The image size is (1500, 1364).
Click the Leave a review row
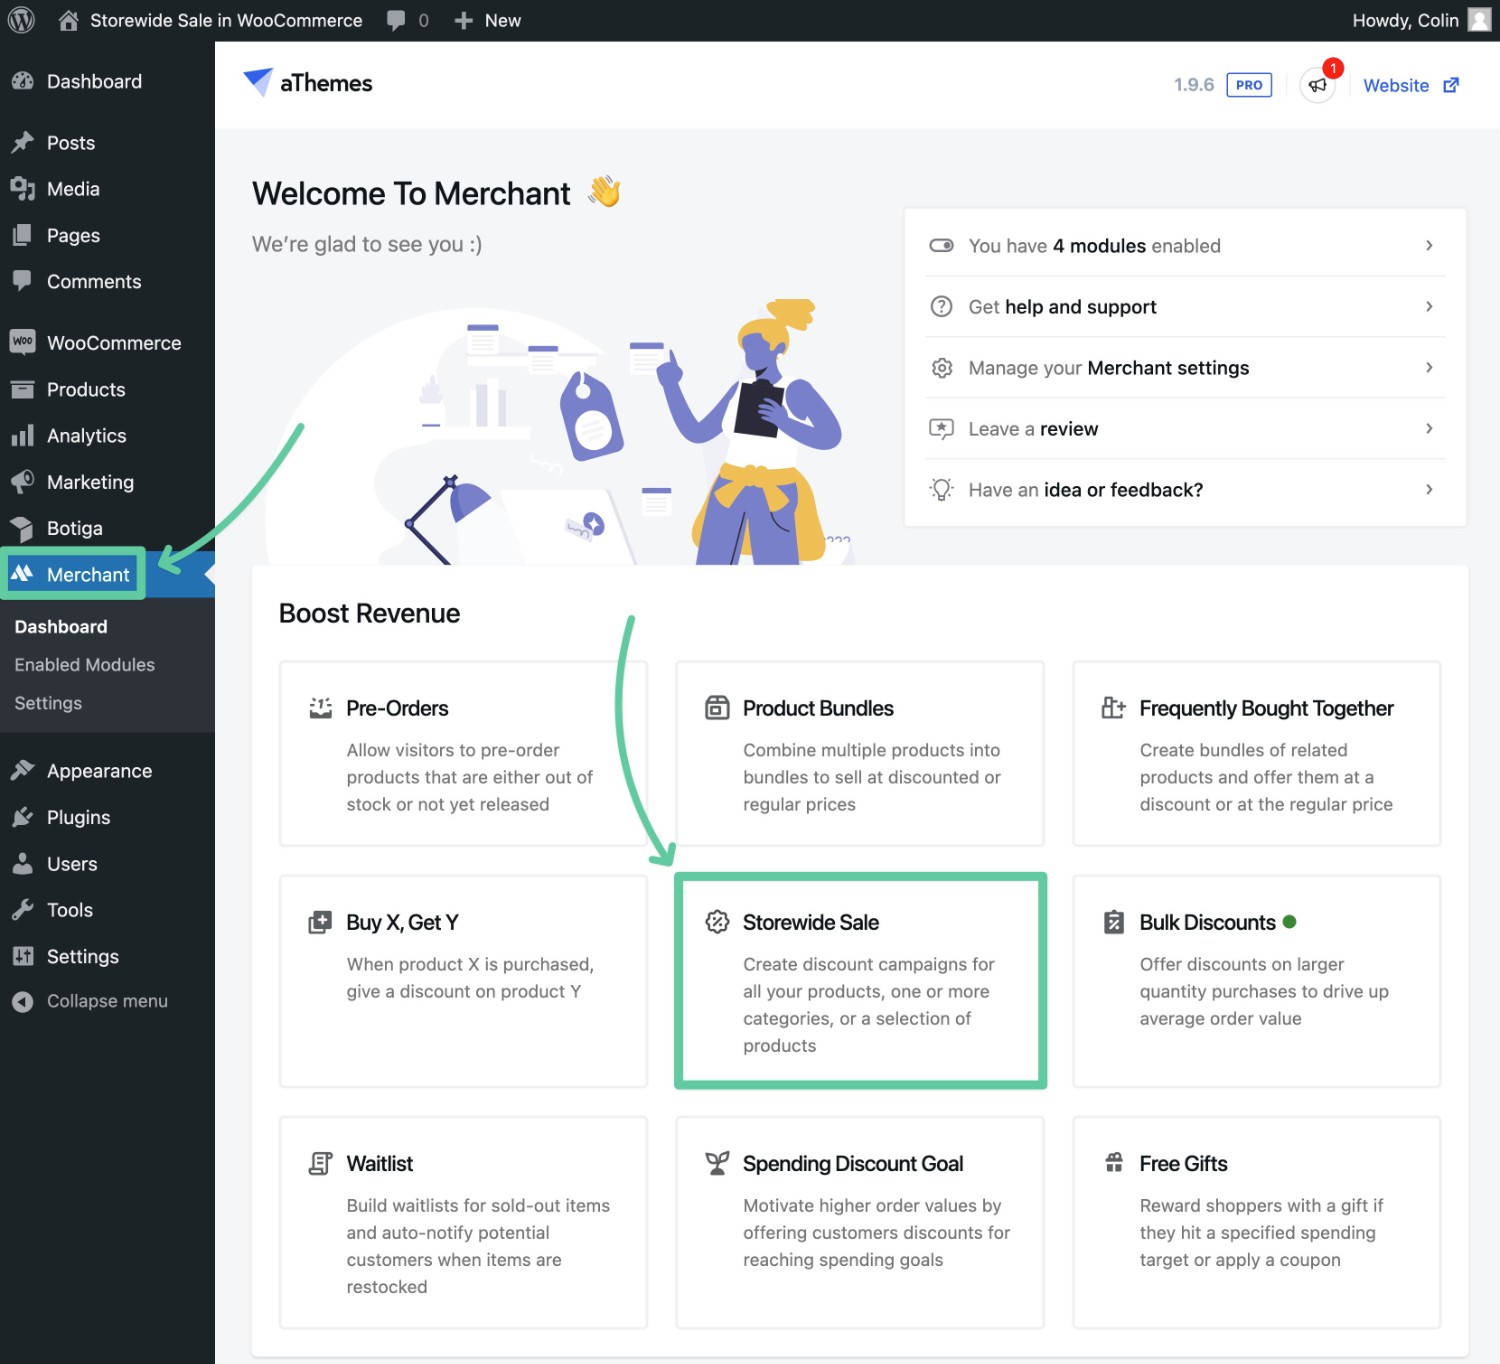[1185, 428]
